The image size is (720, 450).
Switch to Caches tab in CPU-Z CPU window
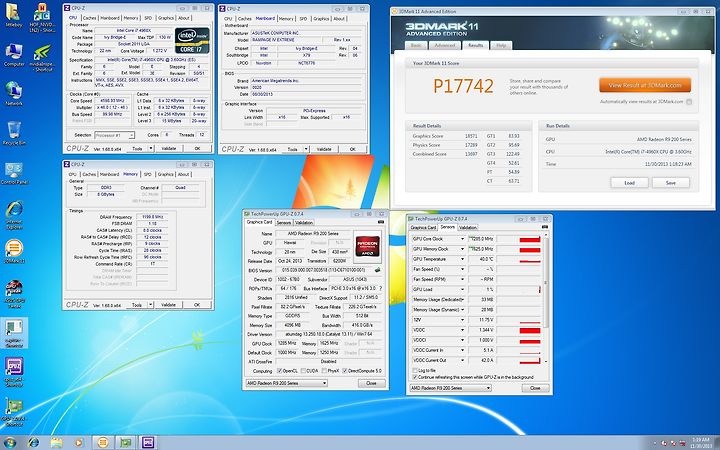click(90, 18)
